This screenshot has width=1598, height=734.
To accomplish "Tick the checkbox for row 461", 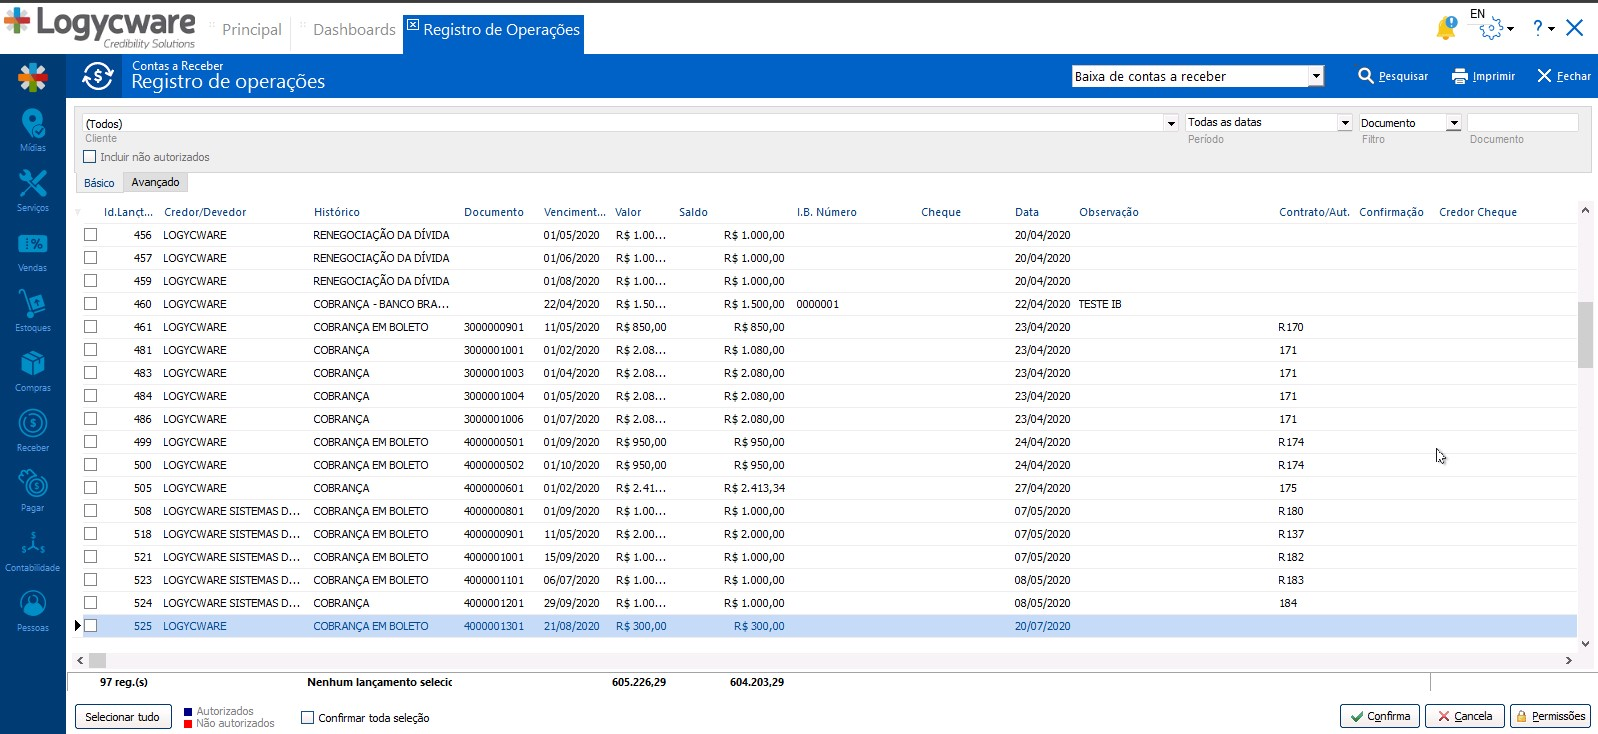I will pyautogui.click(x=91, y=327).
